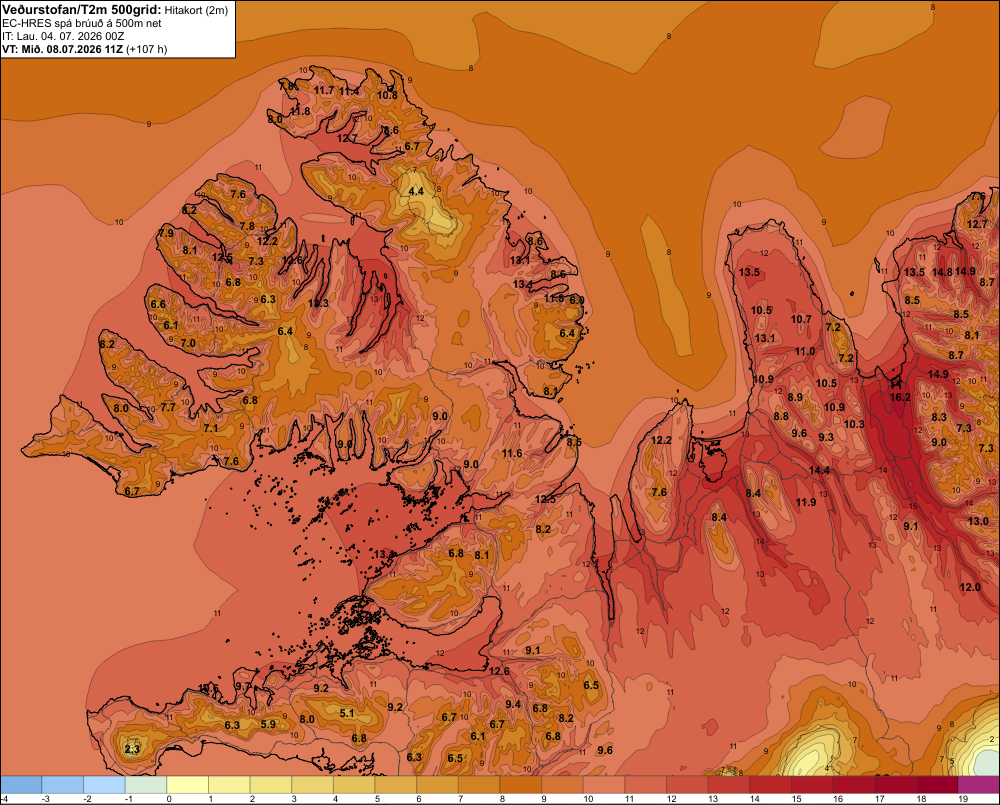The width and height of the screenshot is (1000, 805).
Task: Click the 9.3 temperature value on map
Action: pos(825,437)
